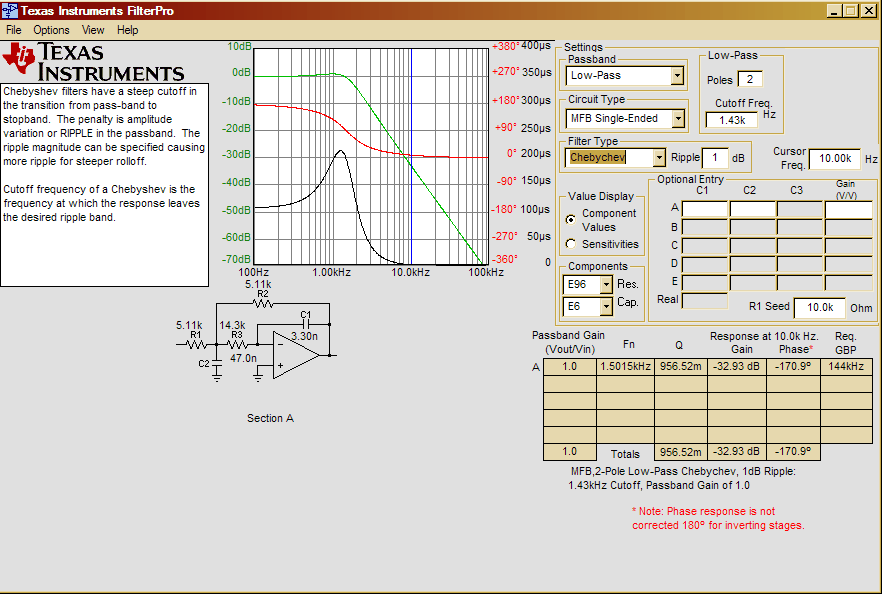882x594 pixels.
Task: Expand the E6 capacitor series dropdown
Action: 606,307
